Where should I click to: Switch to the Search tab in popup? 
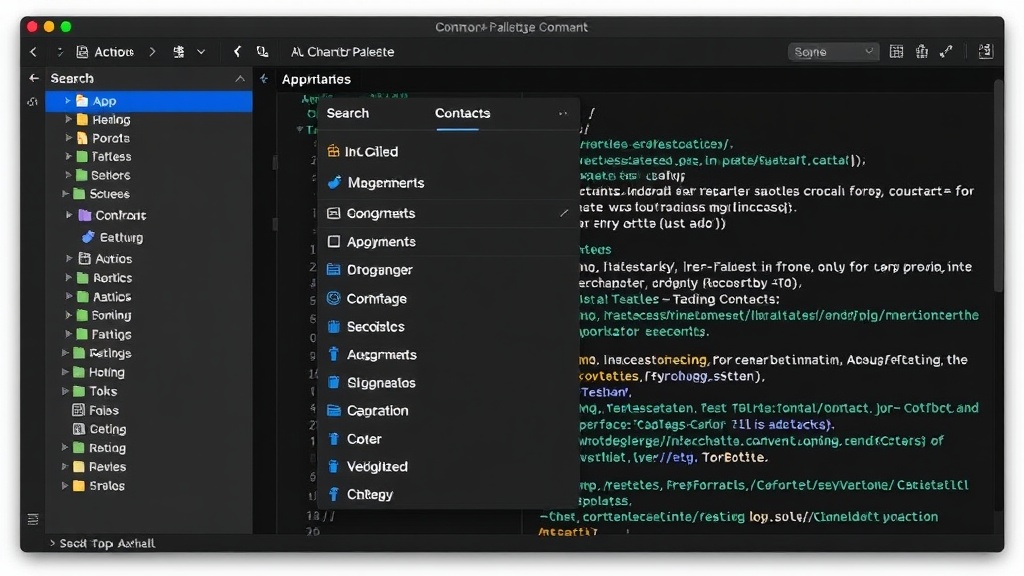(x=347, y=113)
